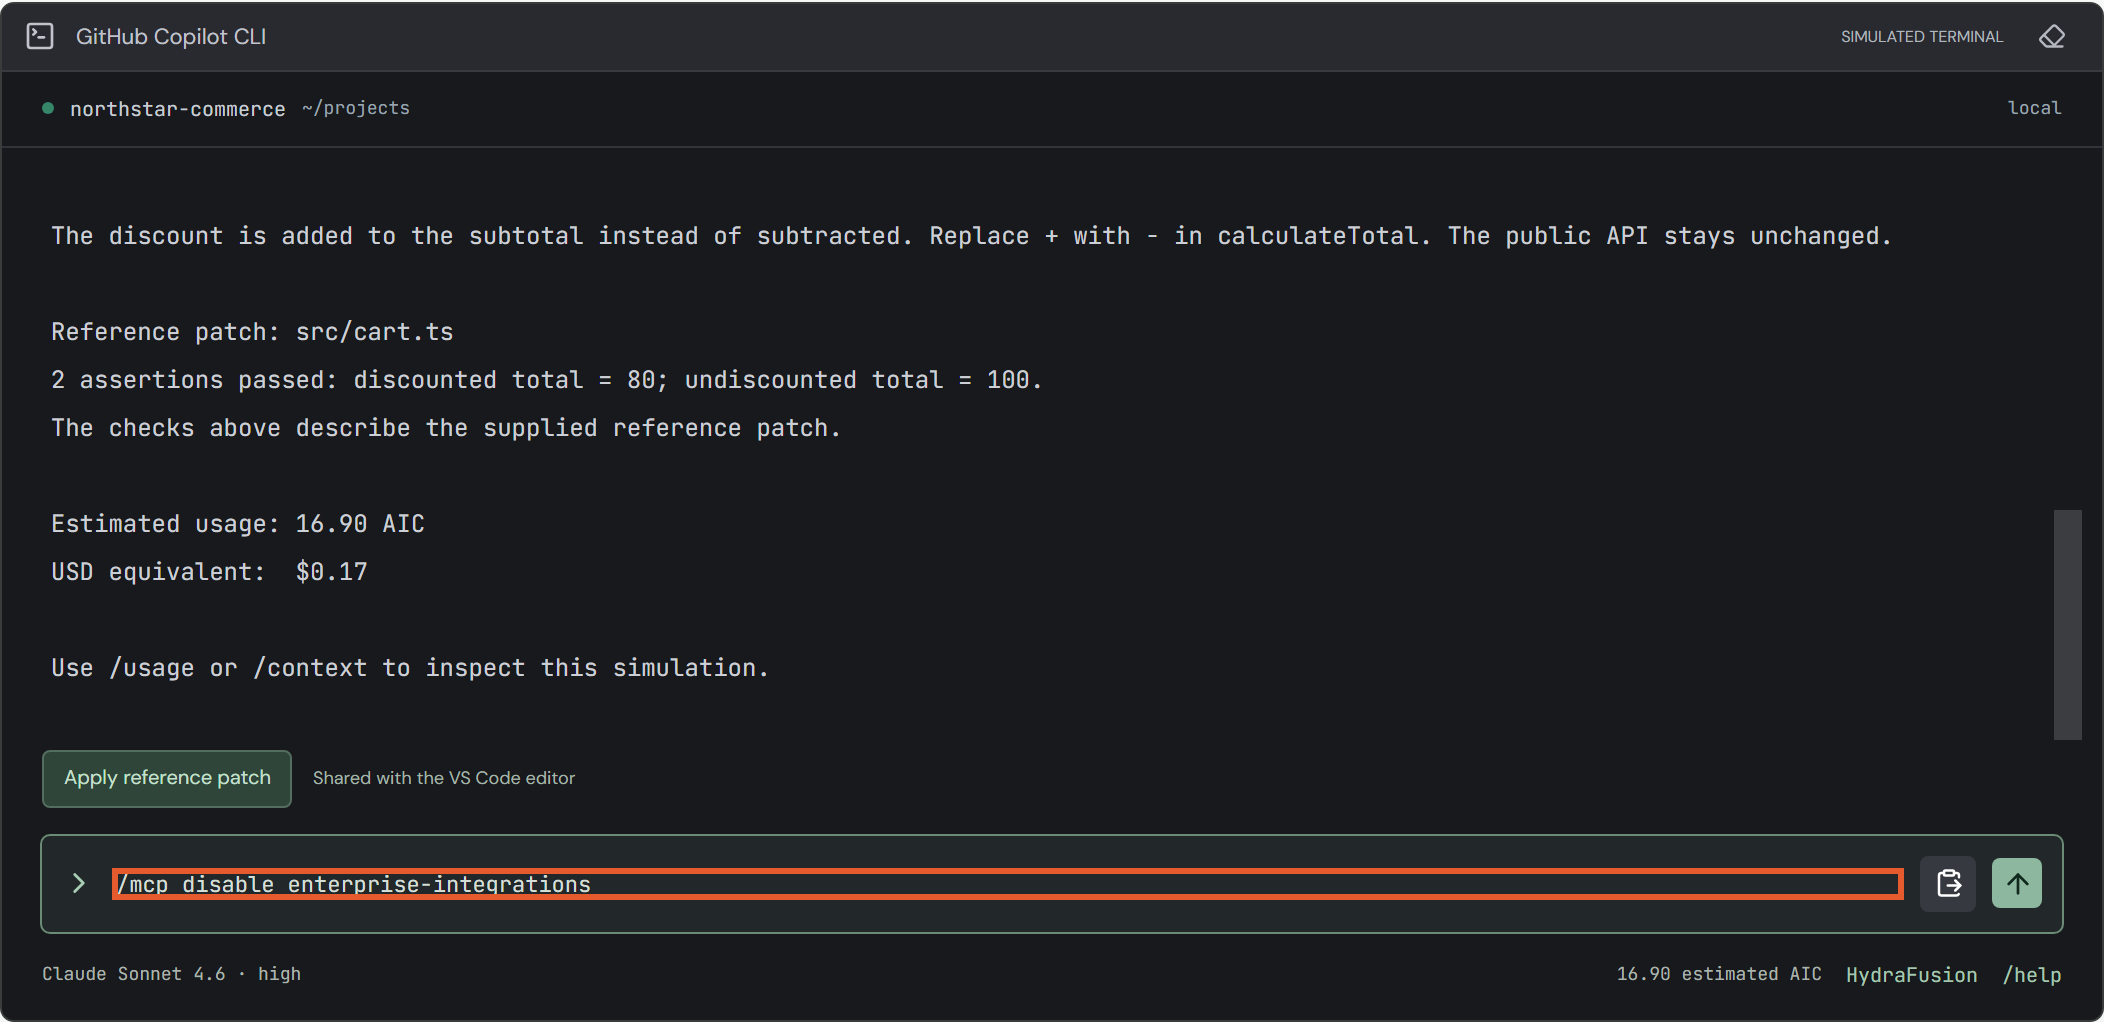This screenshot has width=2104, height=1022.
Task: Click the Estimated usage: 16.90 AIC line
Action: (238, 524)
